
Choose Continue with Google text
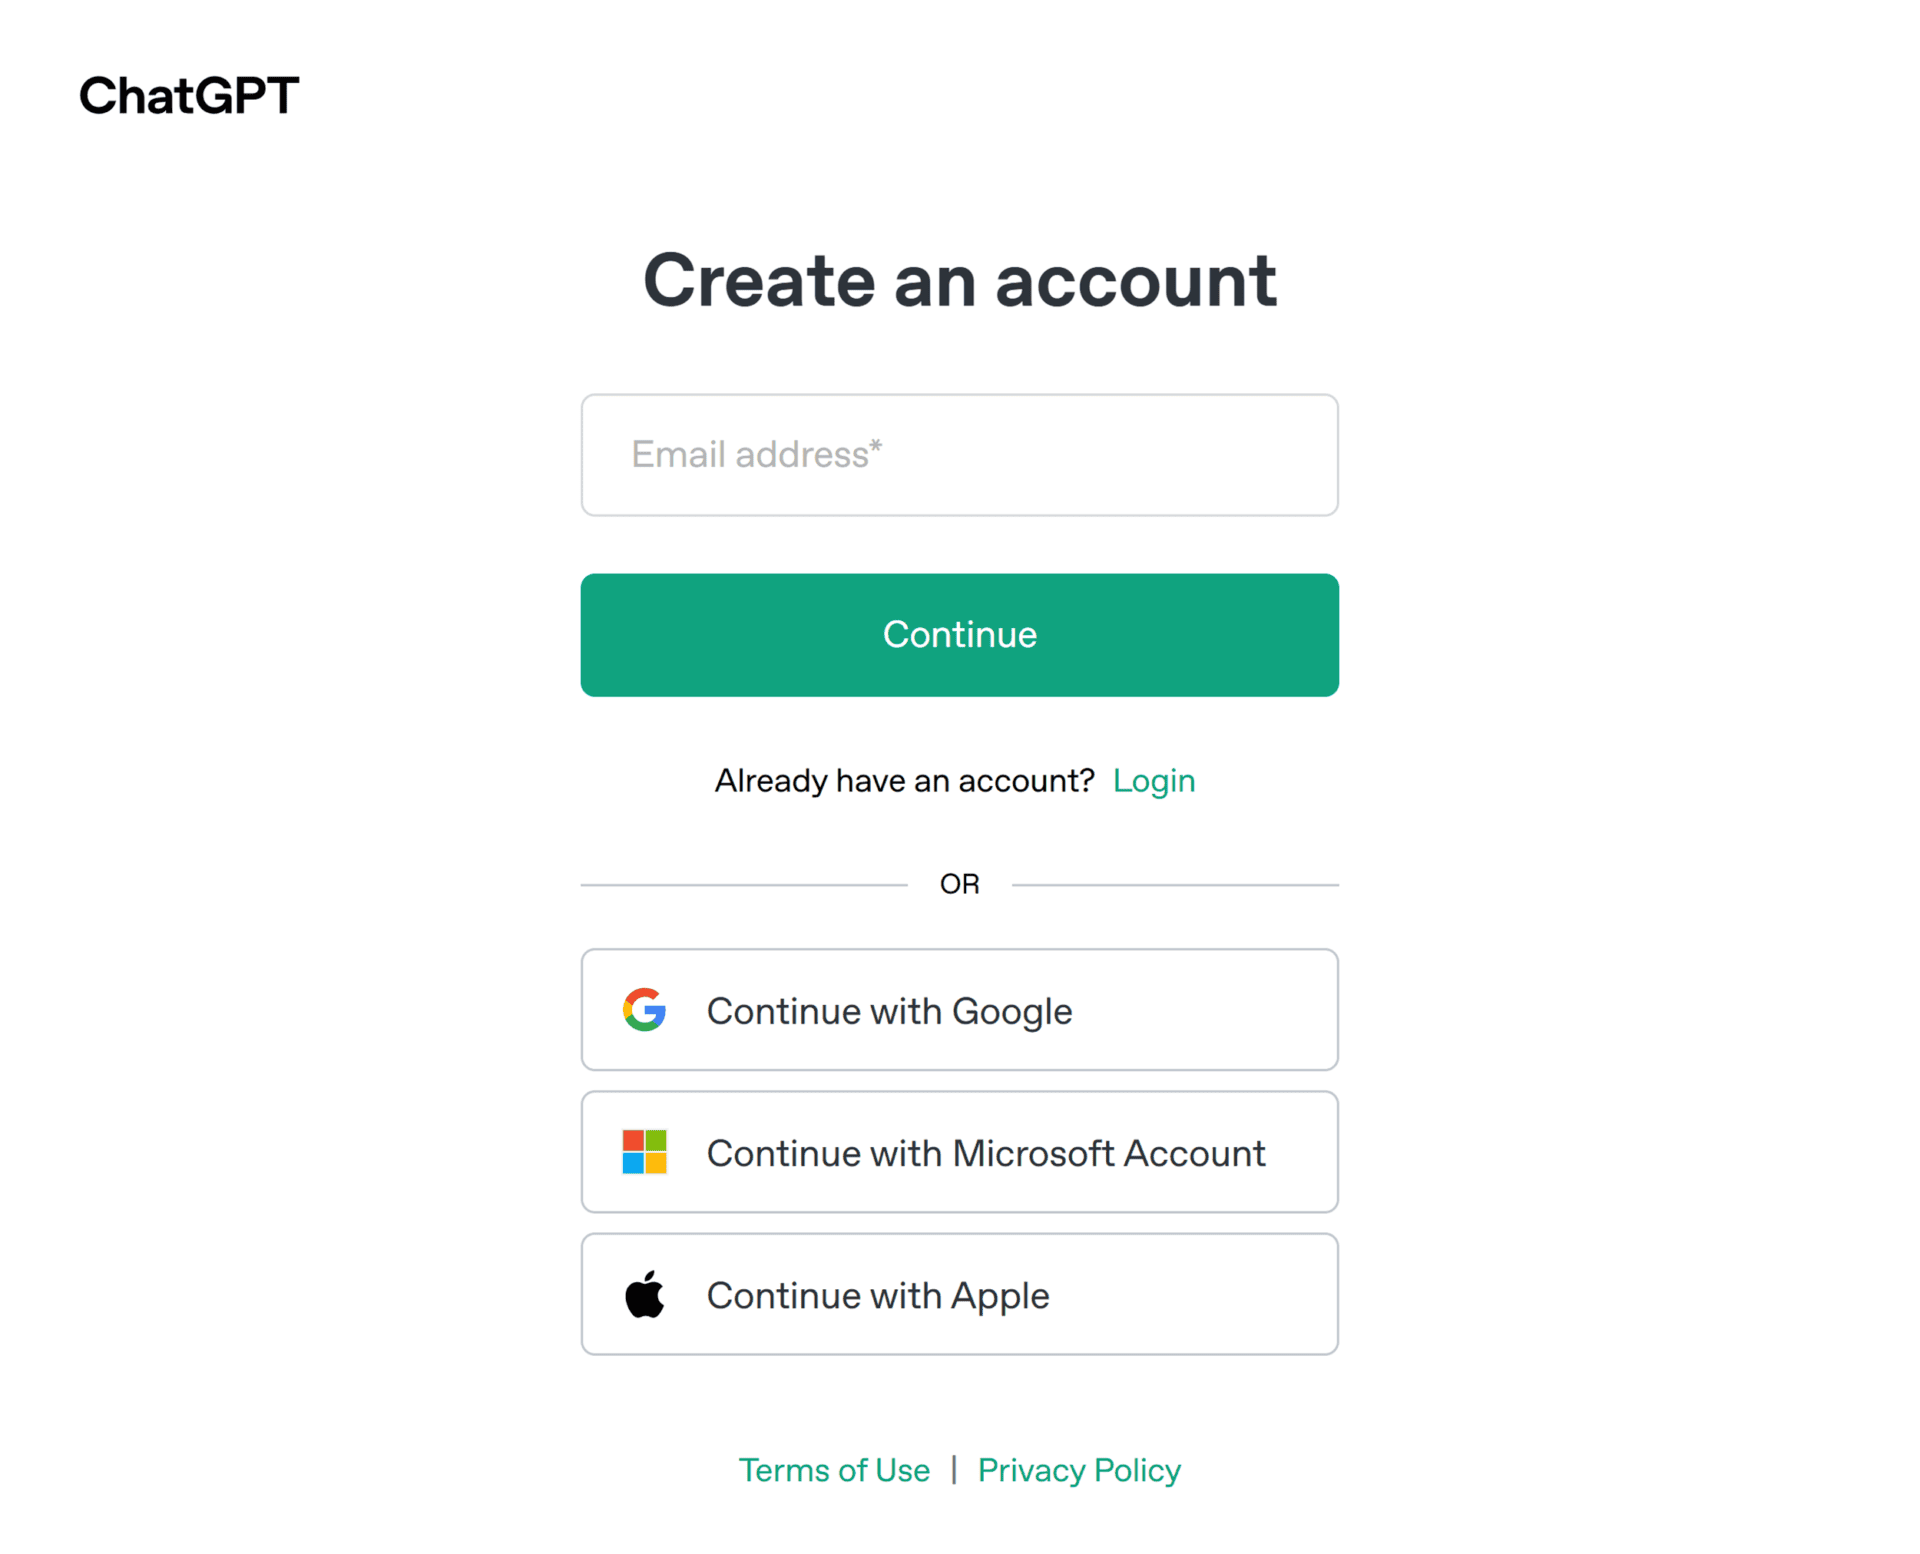[889, 1011]
